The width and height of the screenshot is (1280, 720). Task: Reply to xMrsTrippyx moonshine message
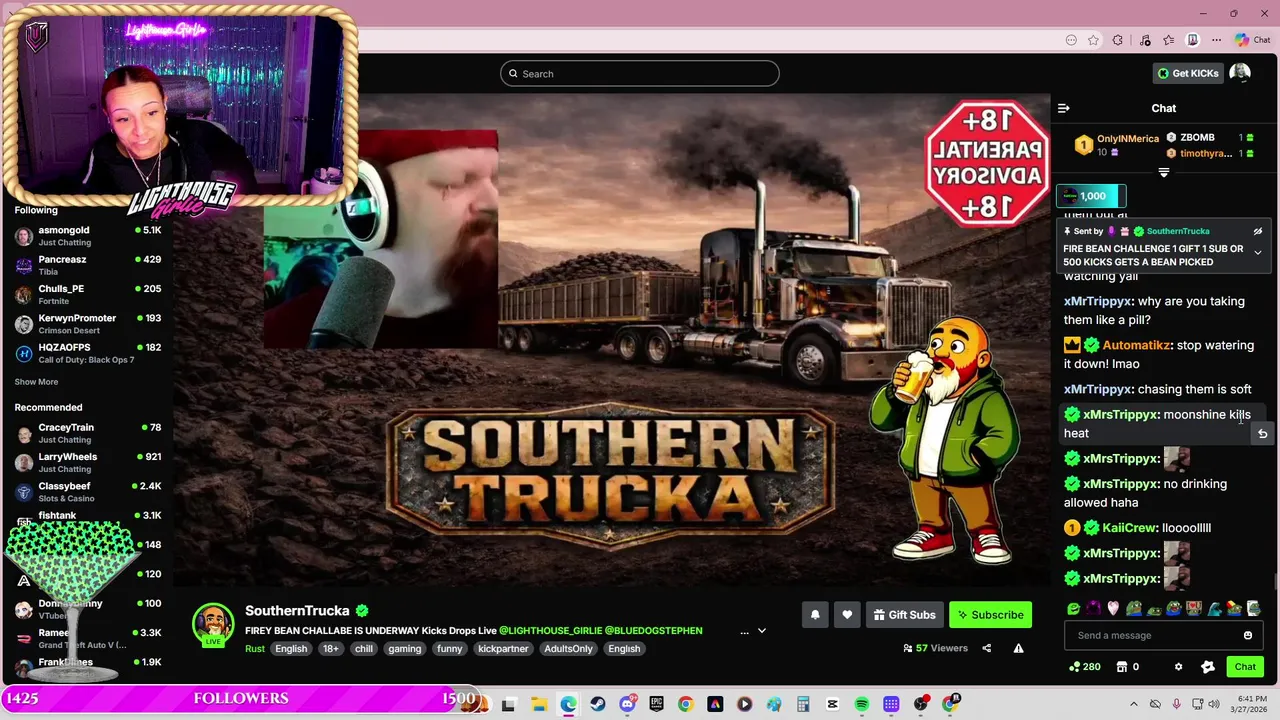click(1263, 434)
